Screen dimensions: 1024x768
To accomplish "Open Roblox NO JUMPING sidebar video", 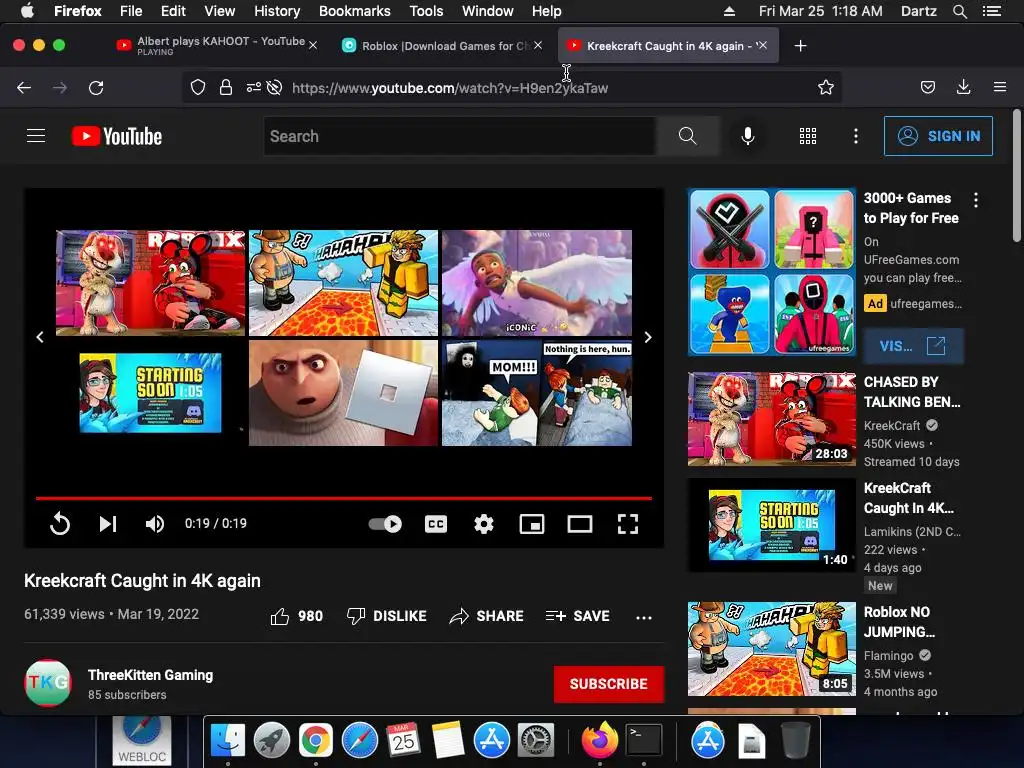I will (x=772, y=649).
